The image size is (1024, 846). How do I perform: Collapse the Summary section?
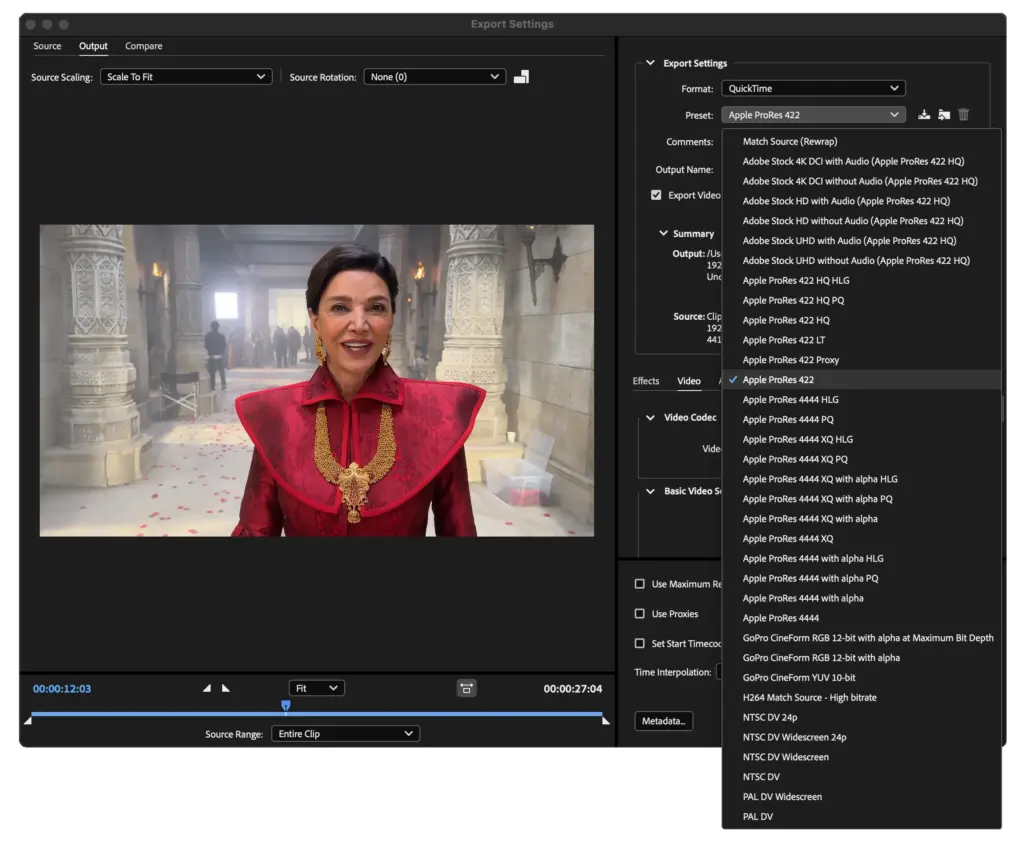(x=664, y=233)
